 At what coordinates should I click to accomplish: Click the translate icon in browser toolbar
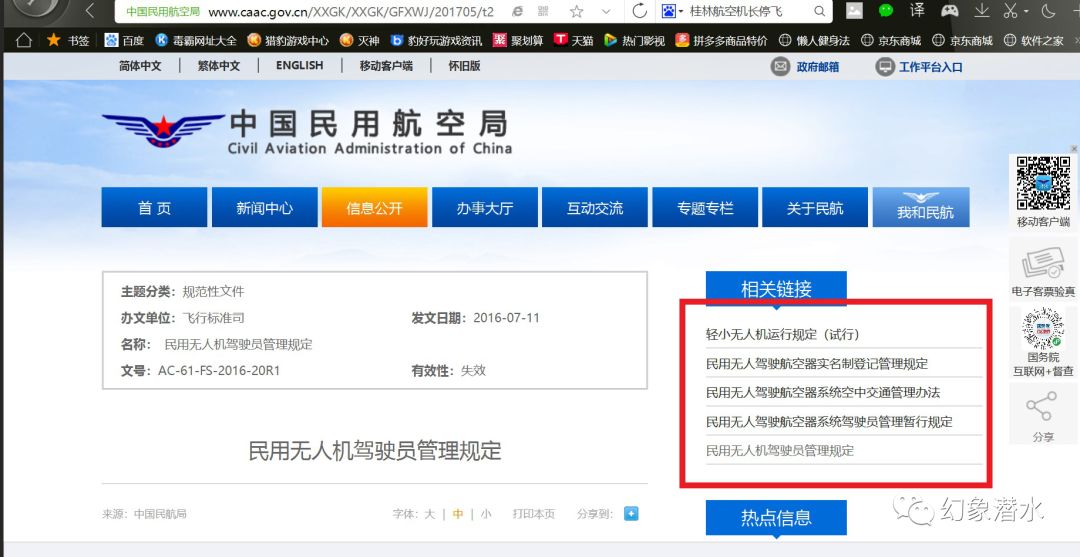pyautogui.click(x=917, y=11)
